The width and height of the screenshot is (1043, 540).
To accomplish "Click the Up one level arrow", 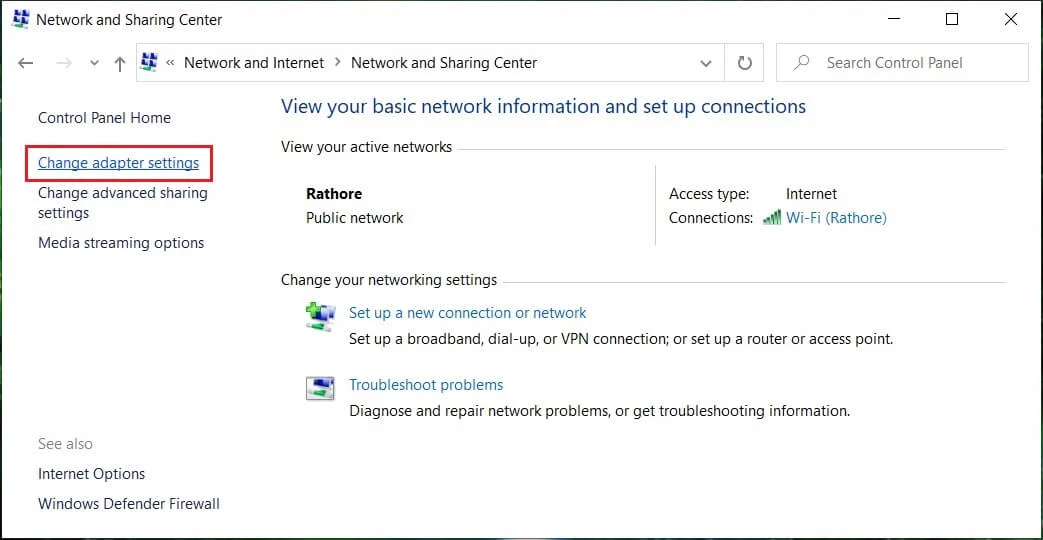I will 120,63.
